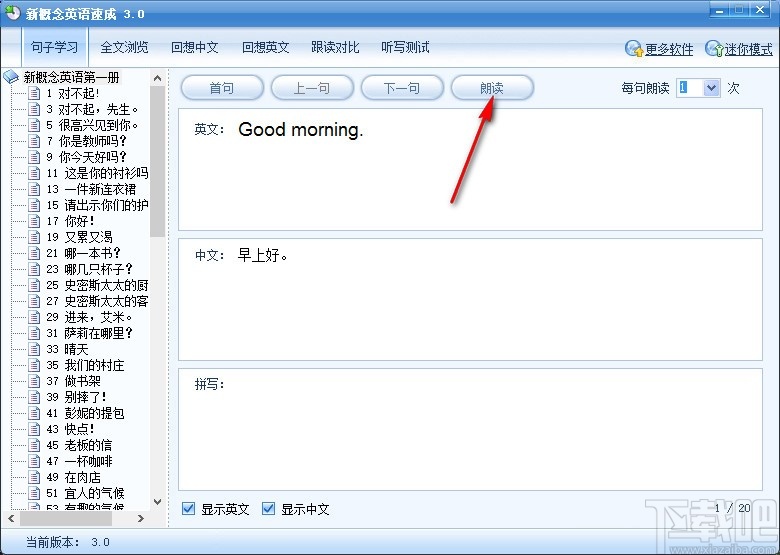The image size is (780, 555).
Task: Click the document icon beside 39 别摔了!
Action: pos(34,397)
